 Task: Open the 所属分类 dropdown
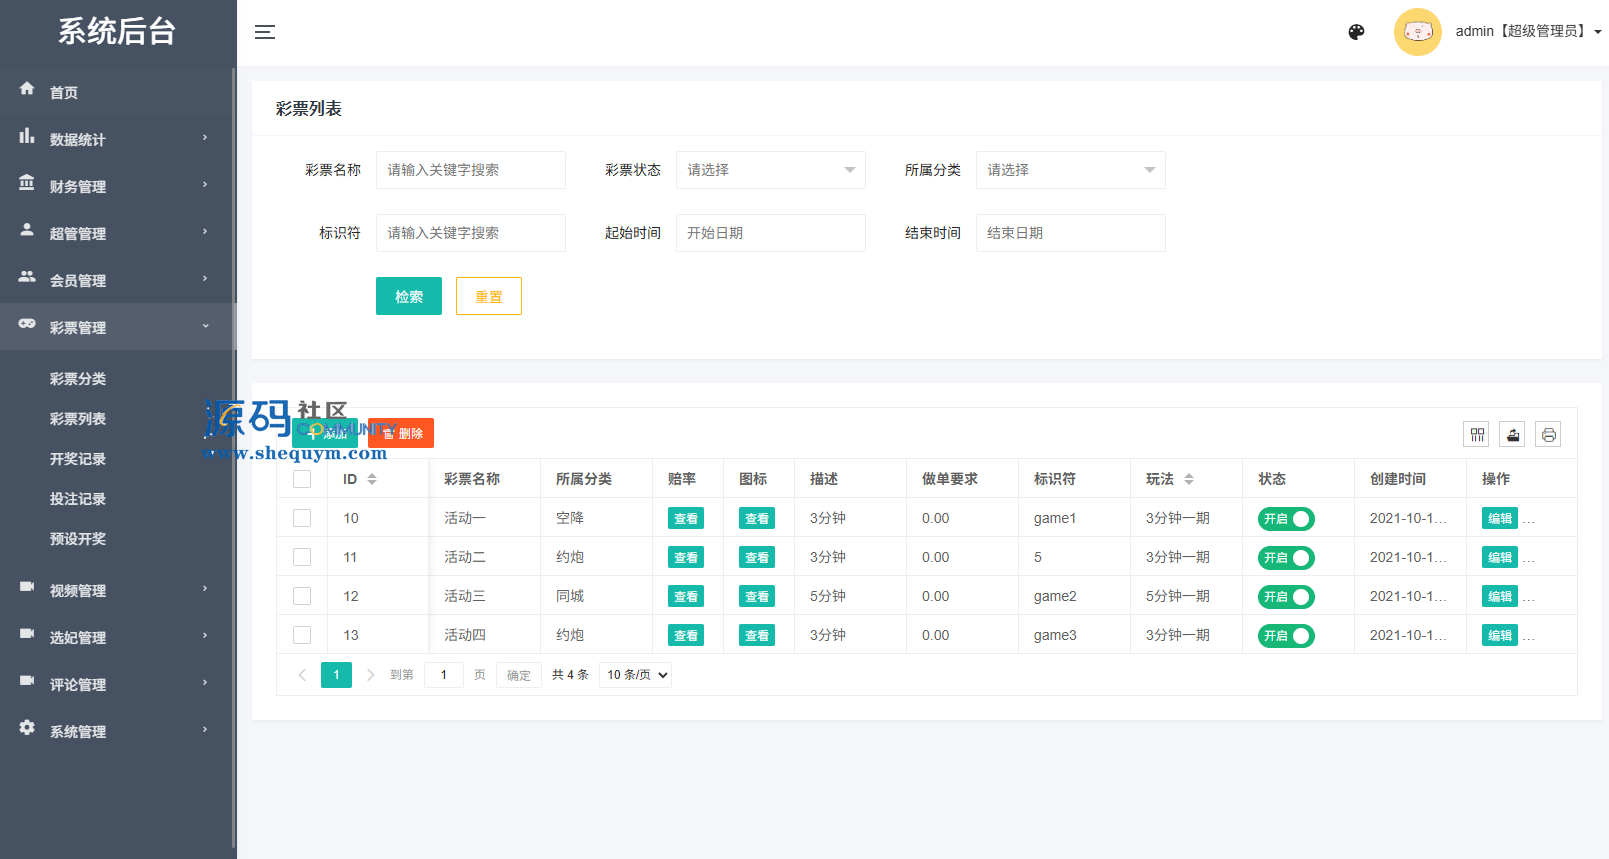coord(1070,170)
